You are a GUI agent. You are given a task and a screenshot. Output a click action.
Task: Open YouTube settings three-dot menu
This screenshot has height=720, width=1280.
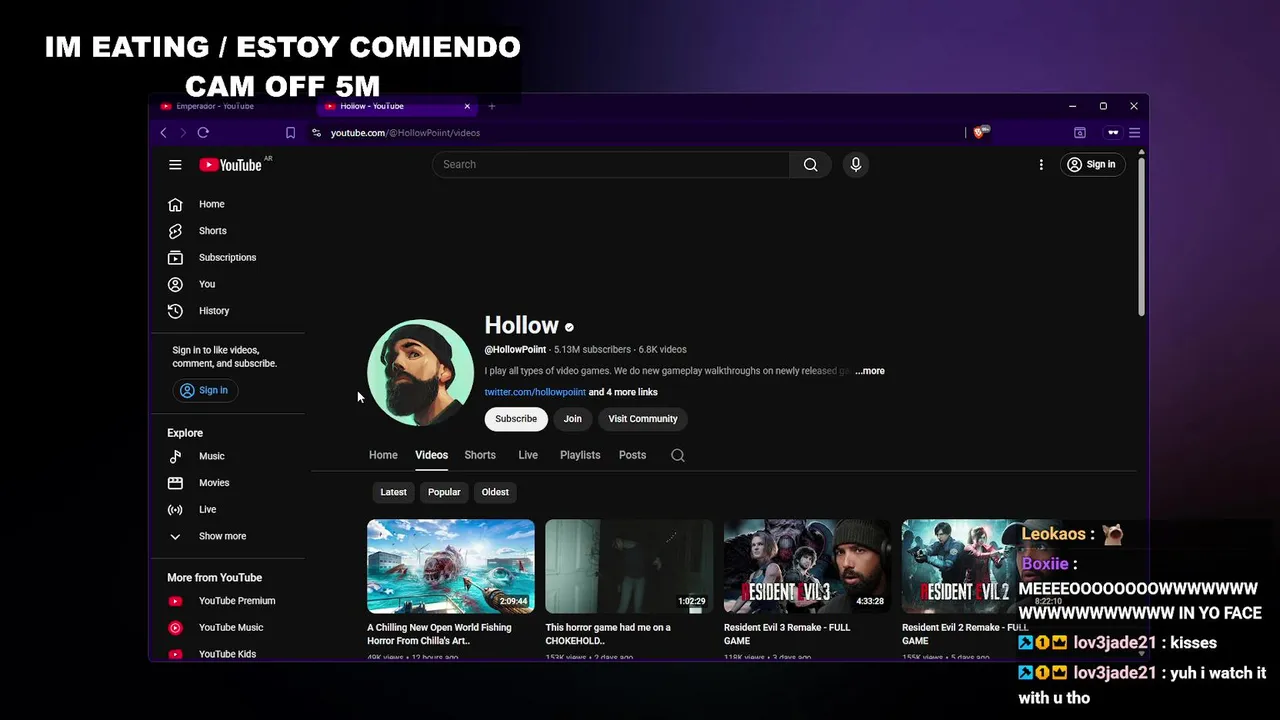click(1041, 164)
